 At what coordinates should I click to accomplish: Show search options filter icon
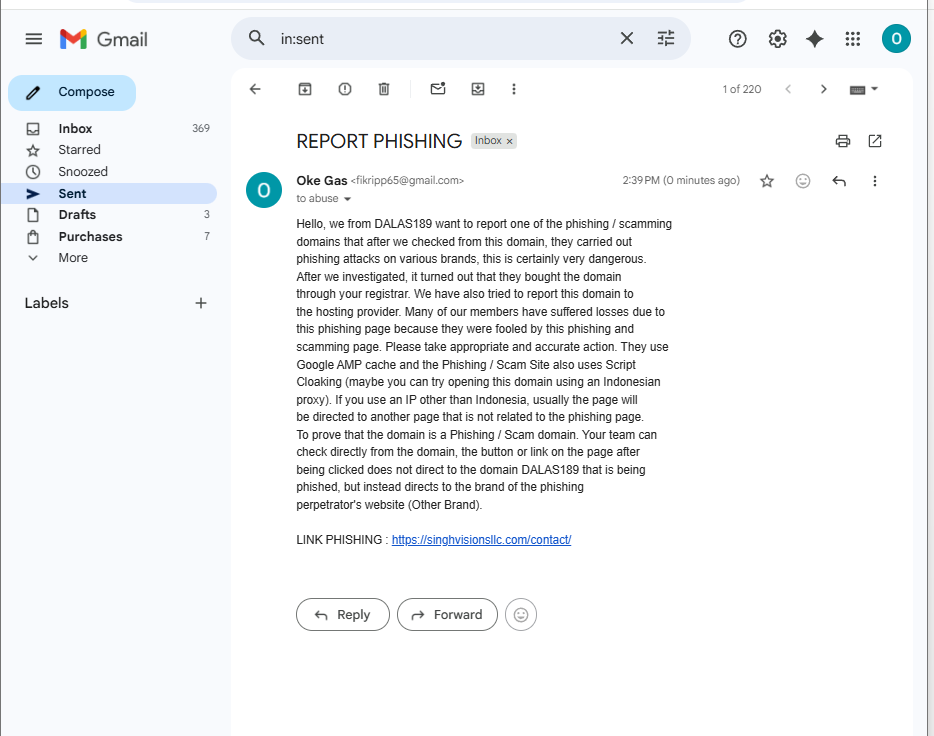tap(666, 39)
